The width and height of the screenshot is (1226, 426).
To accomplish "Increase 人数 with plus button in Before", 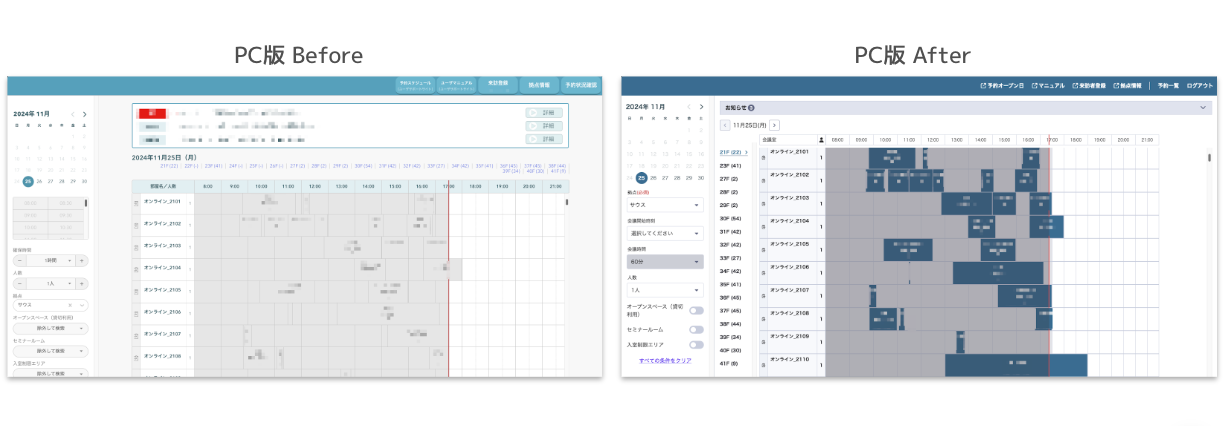I will tap(82, 284).
